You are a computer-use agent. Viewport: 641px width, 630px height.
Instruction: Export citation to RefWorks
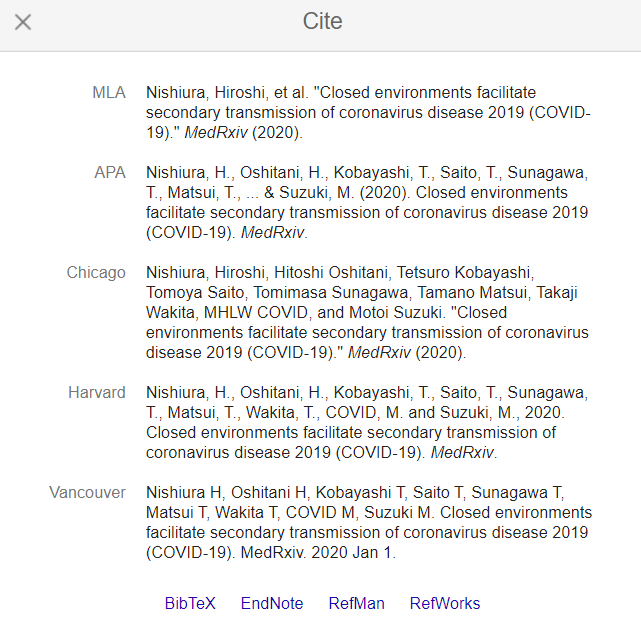tap(445, 603)
